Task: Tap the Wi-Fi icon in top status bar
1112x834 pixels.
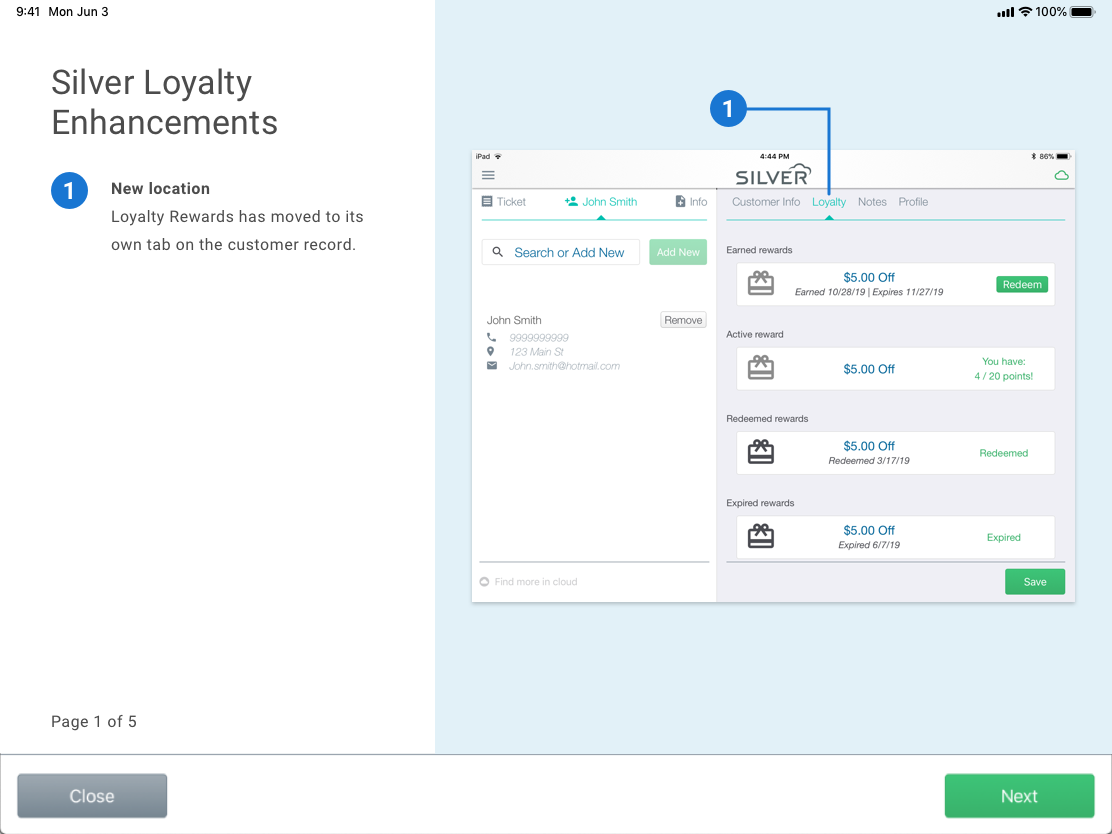Action: tap(1025, 12)
